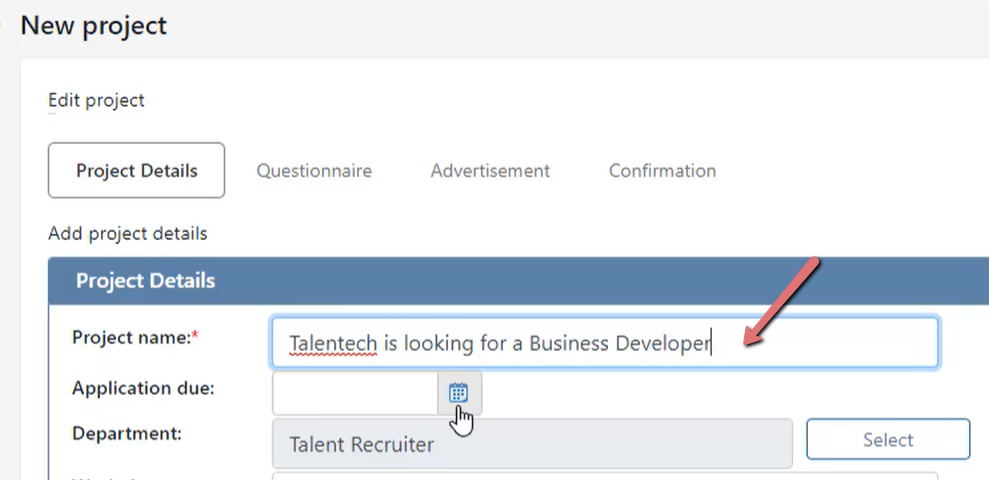Click the Project name label
989x480 pixels.
pyautogui.click(x=131, y=337)
